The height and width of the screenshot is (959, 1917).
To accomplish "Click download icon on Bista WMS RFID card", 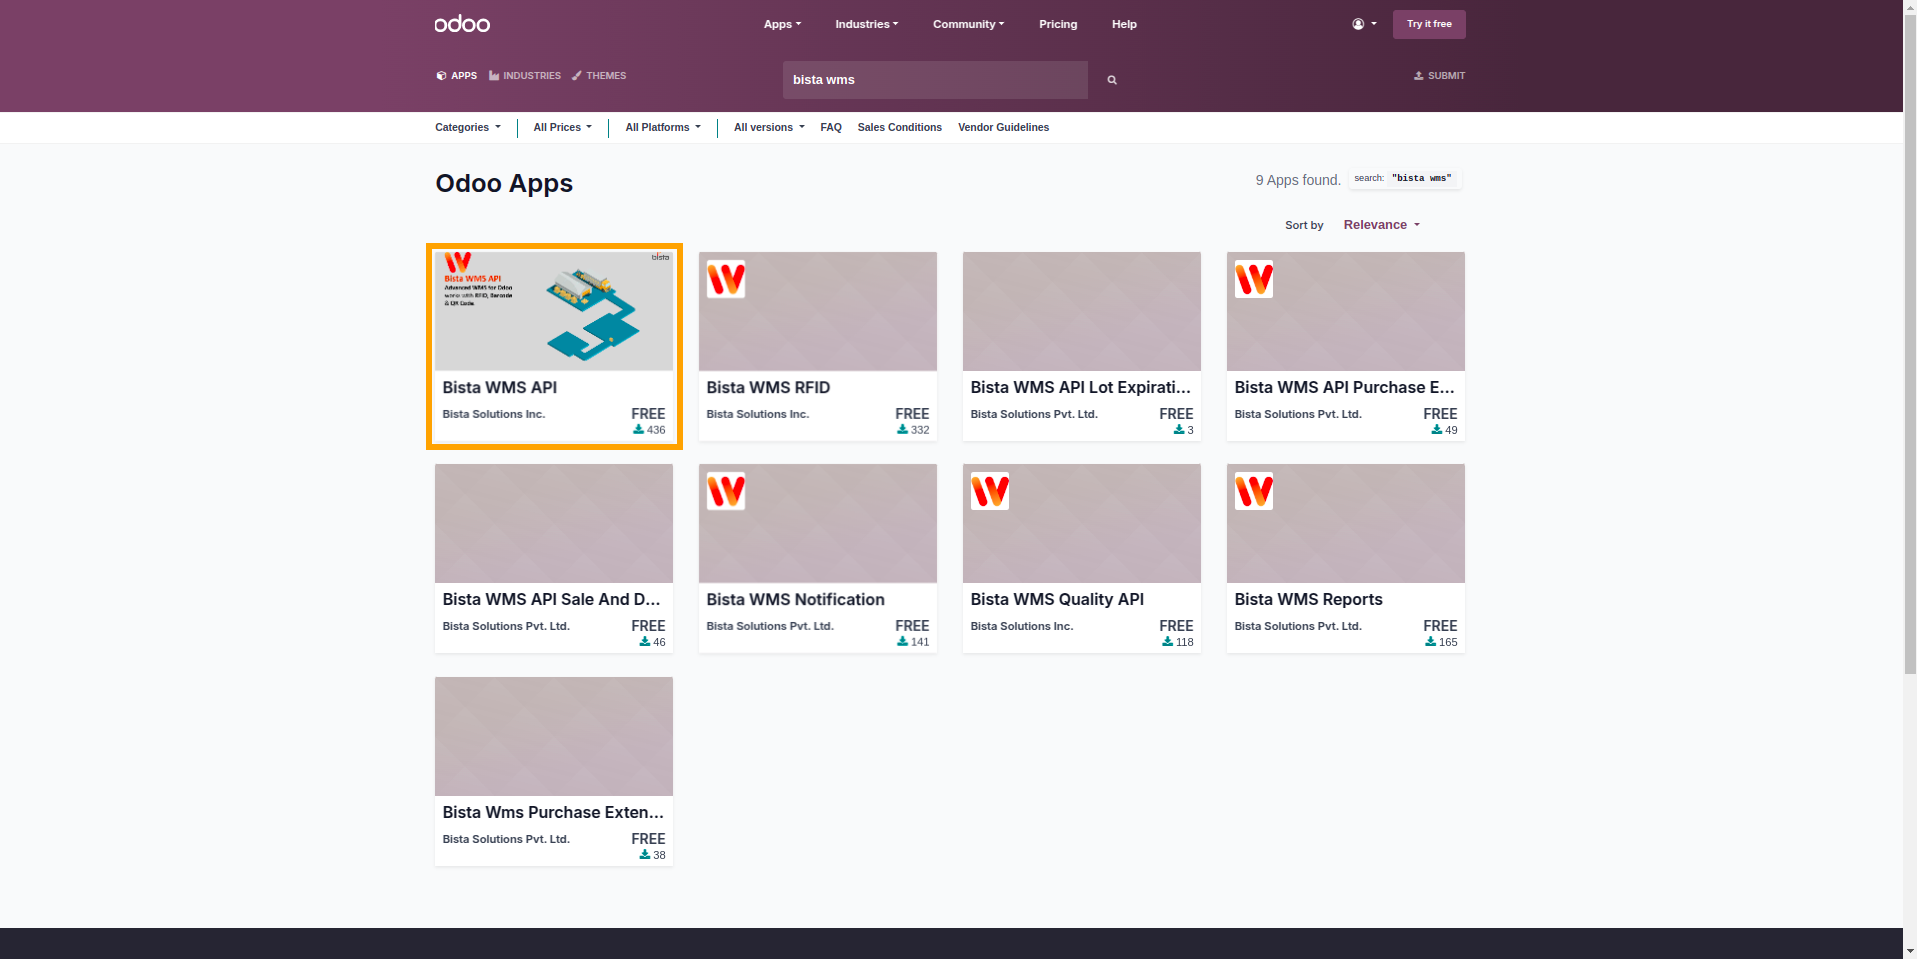I will coord(902,430).
